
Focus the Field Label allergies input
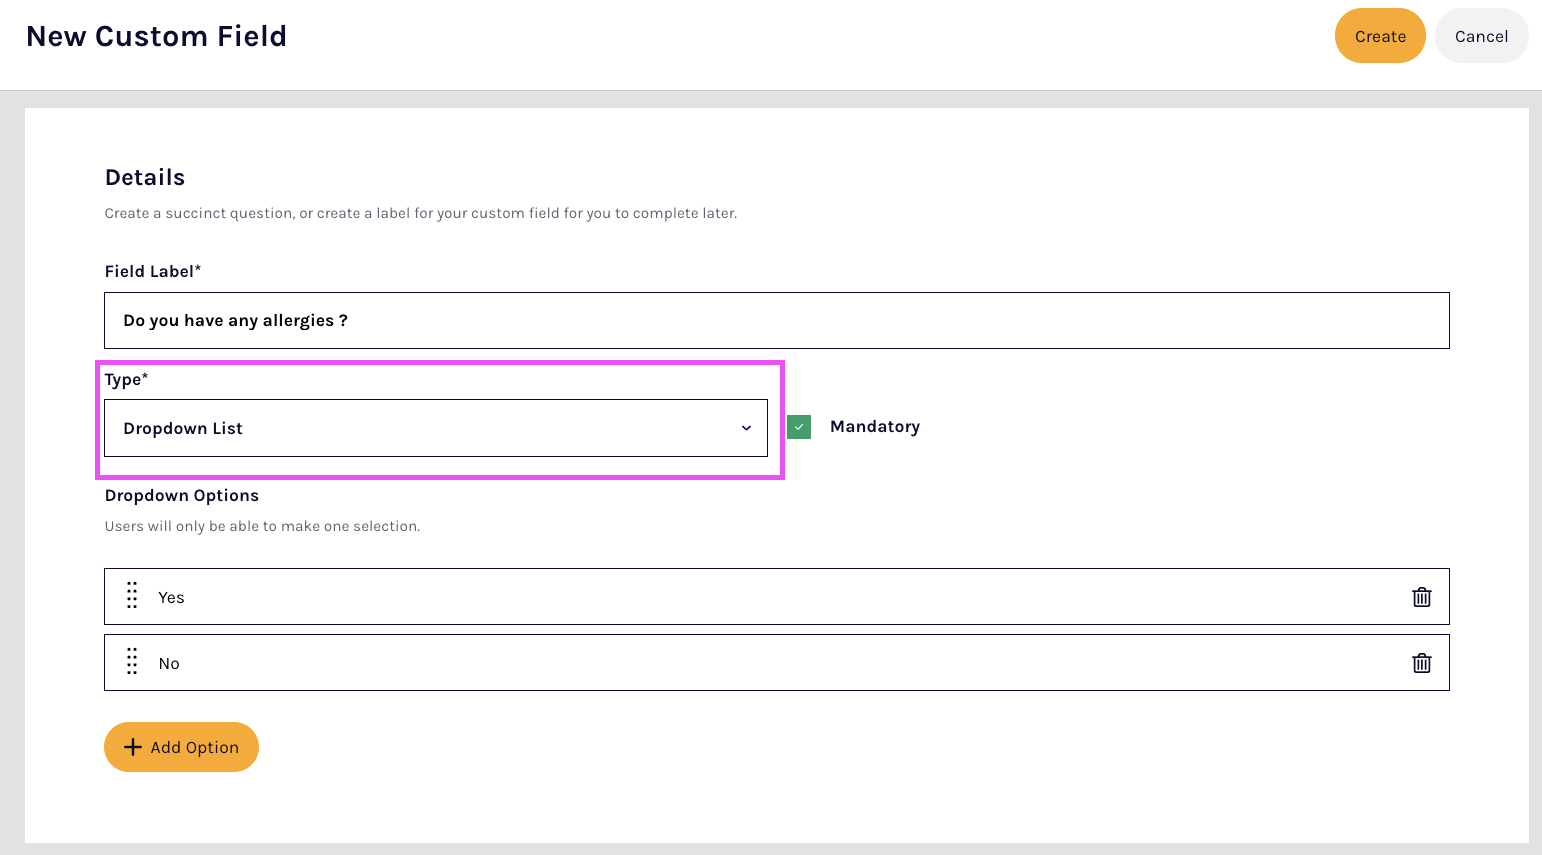(x=776, y=321)
